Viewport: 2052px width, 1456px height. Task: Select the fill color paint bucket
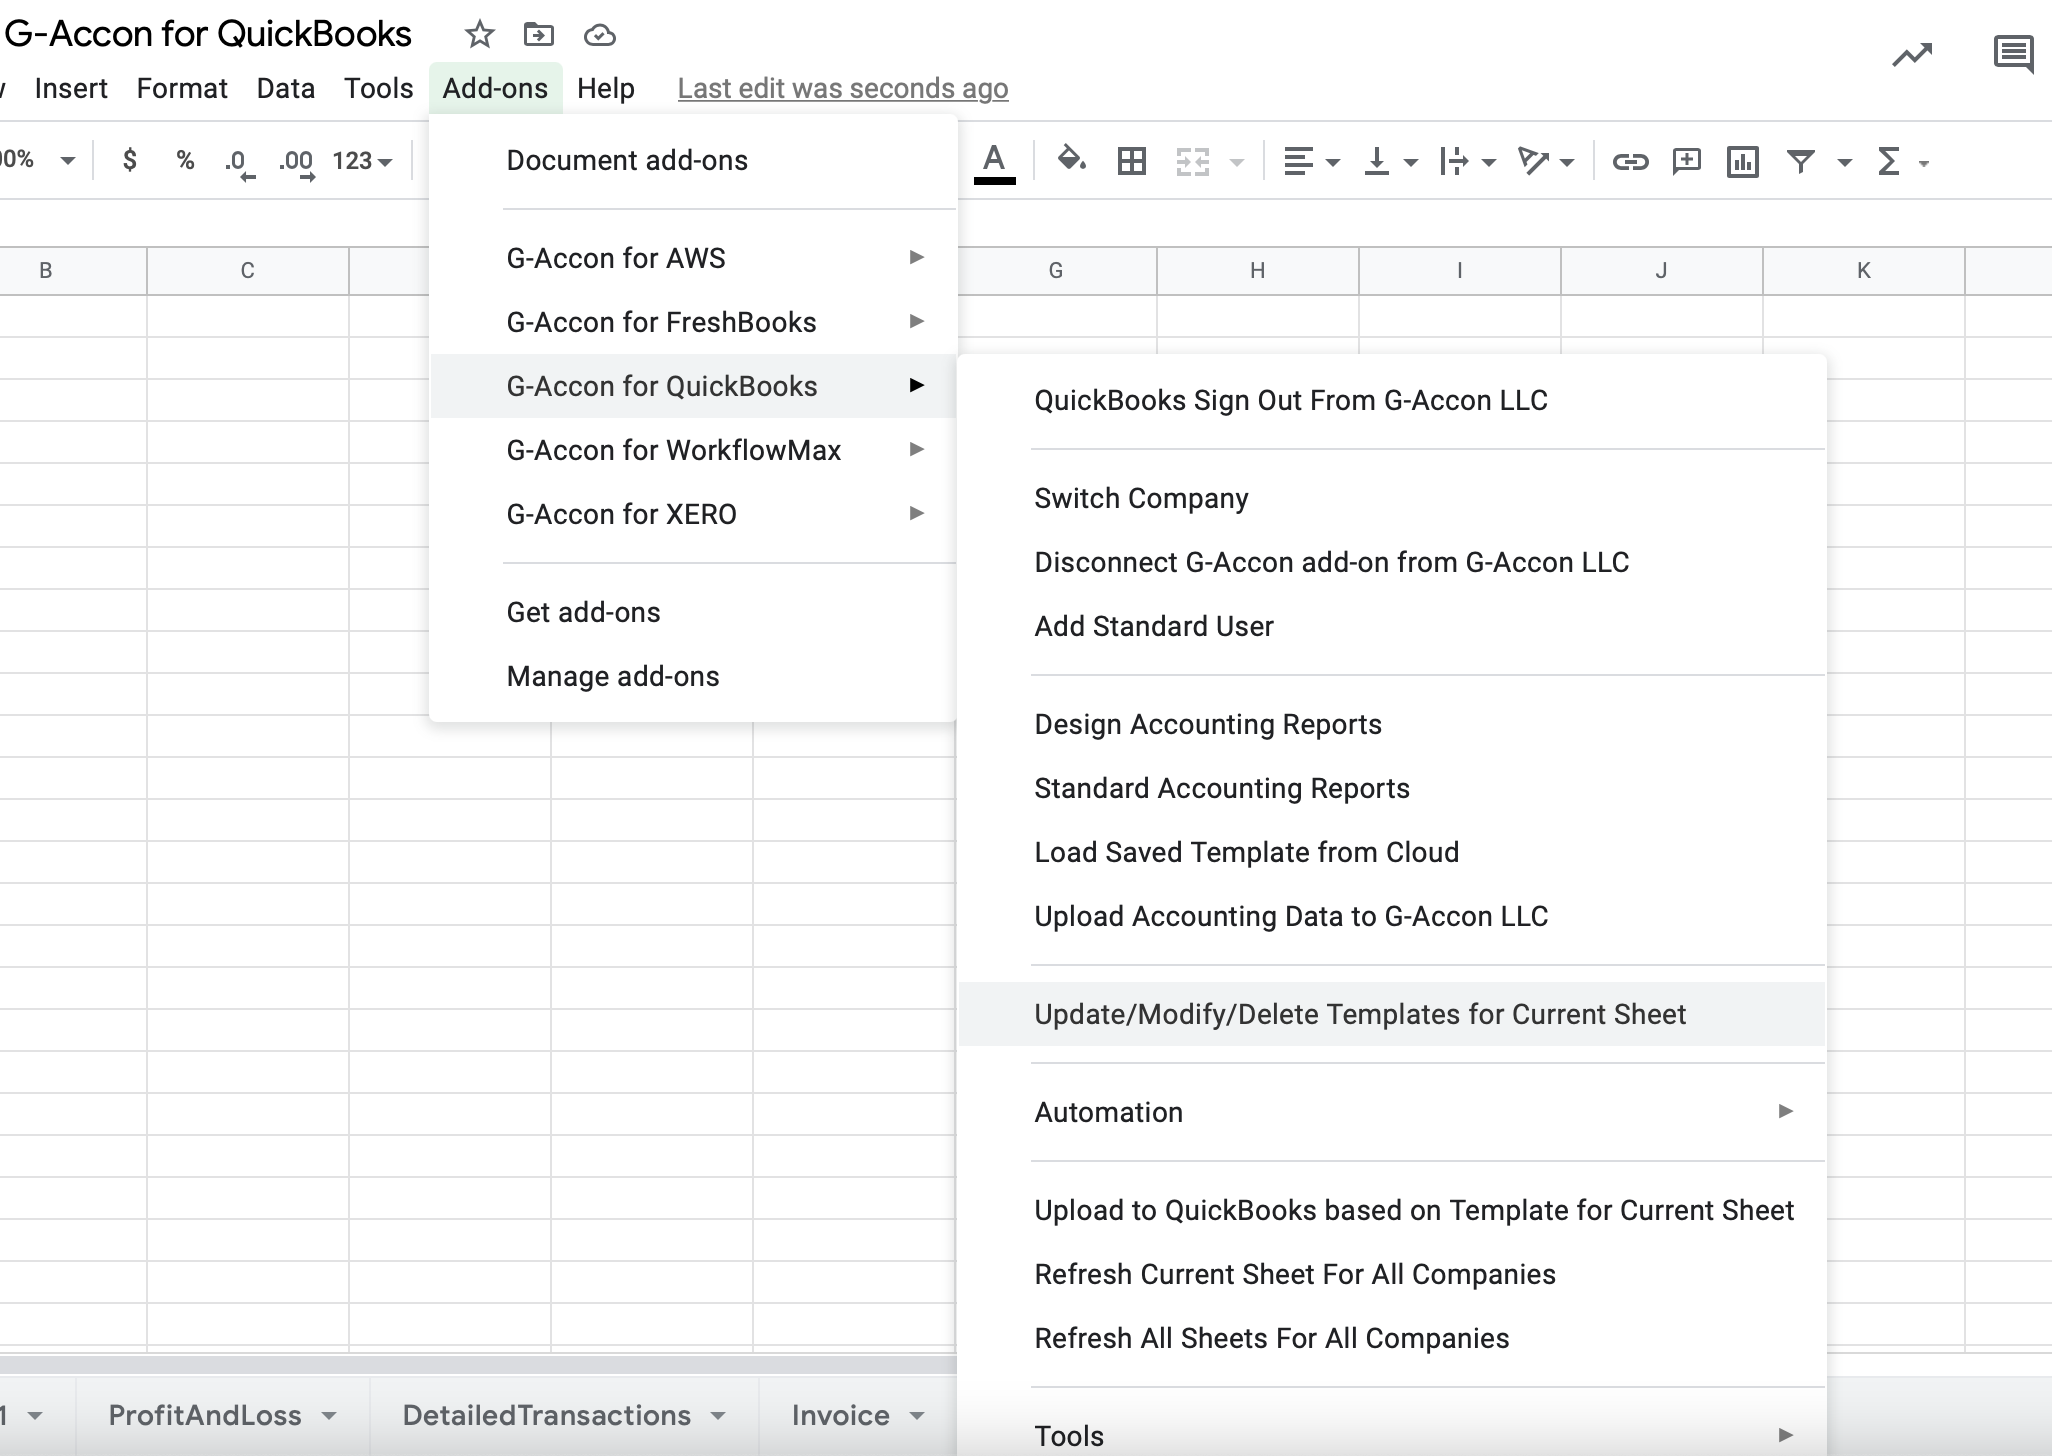1072,160
